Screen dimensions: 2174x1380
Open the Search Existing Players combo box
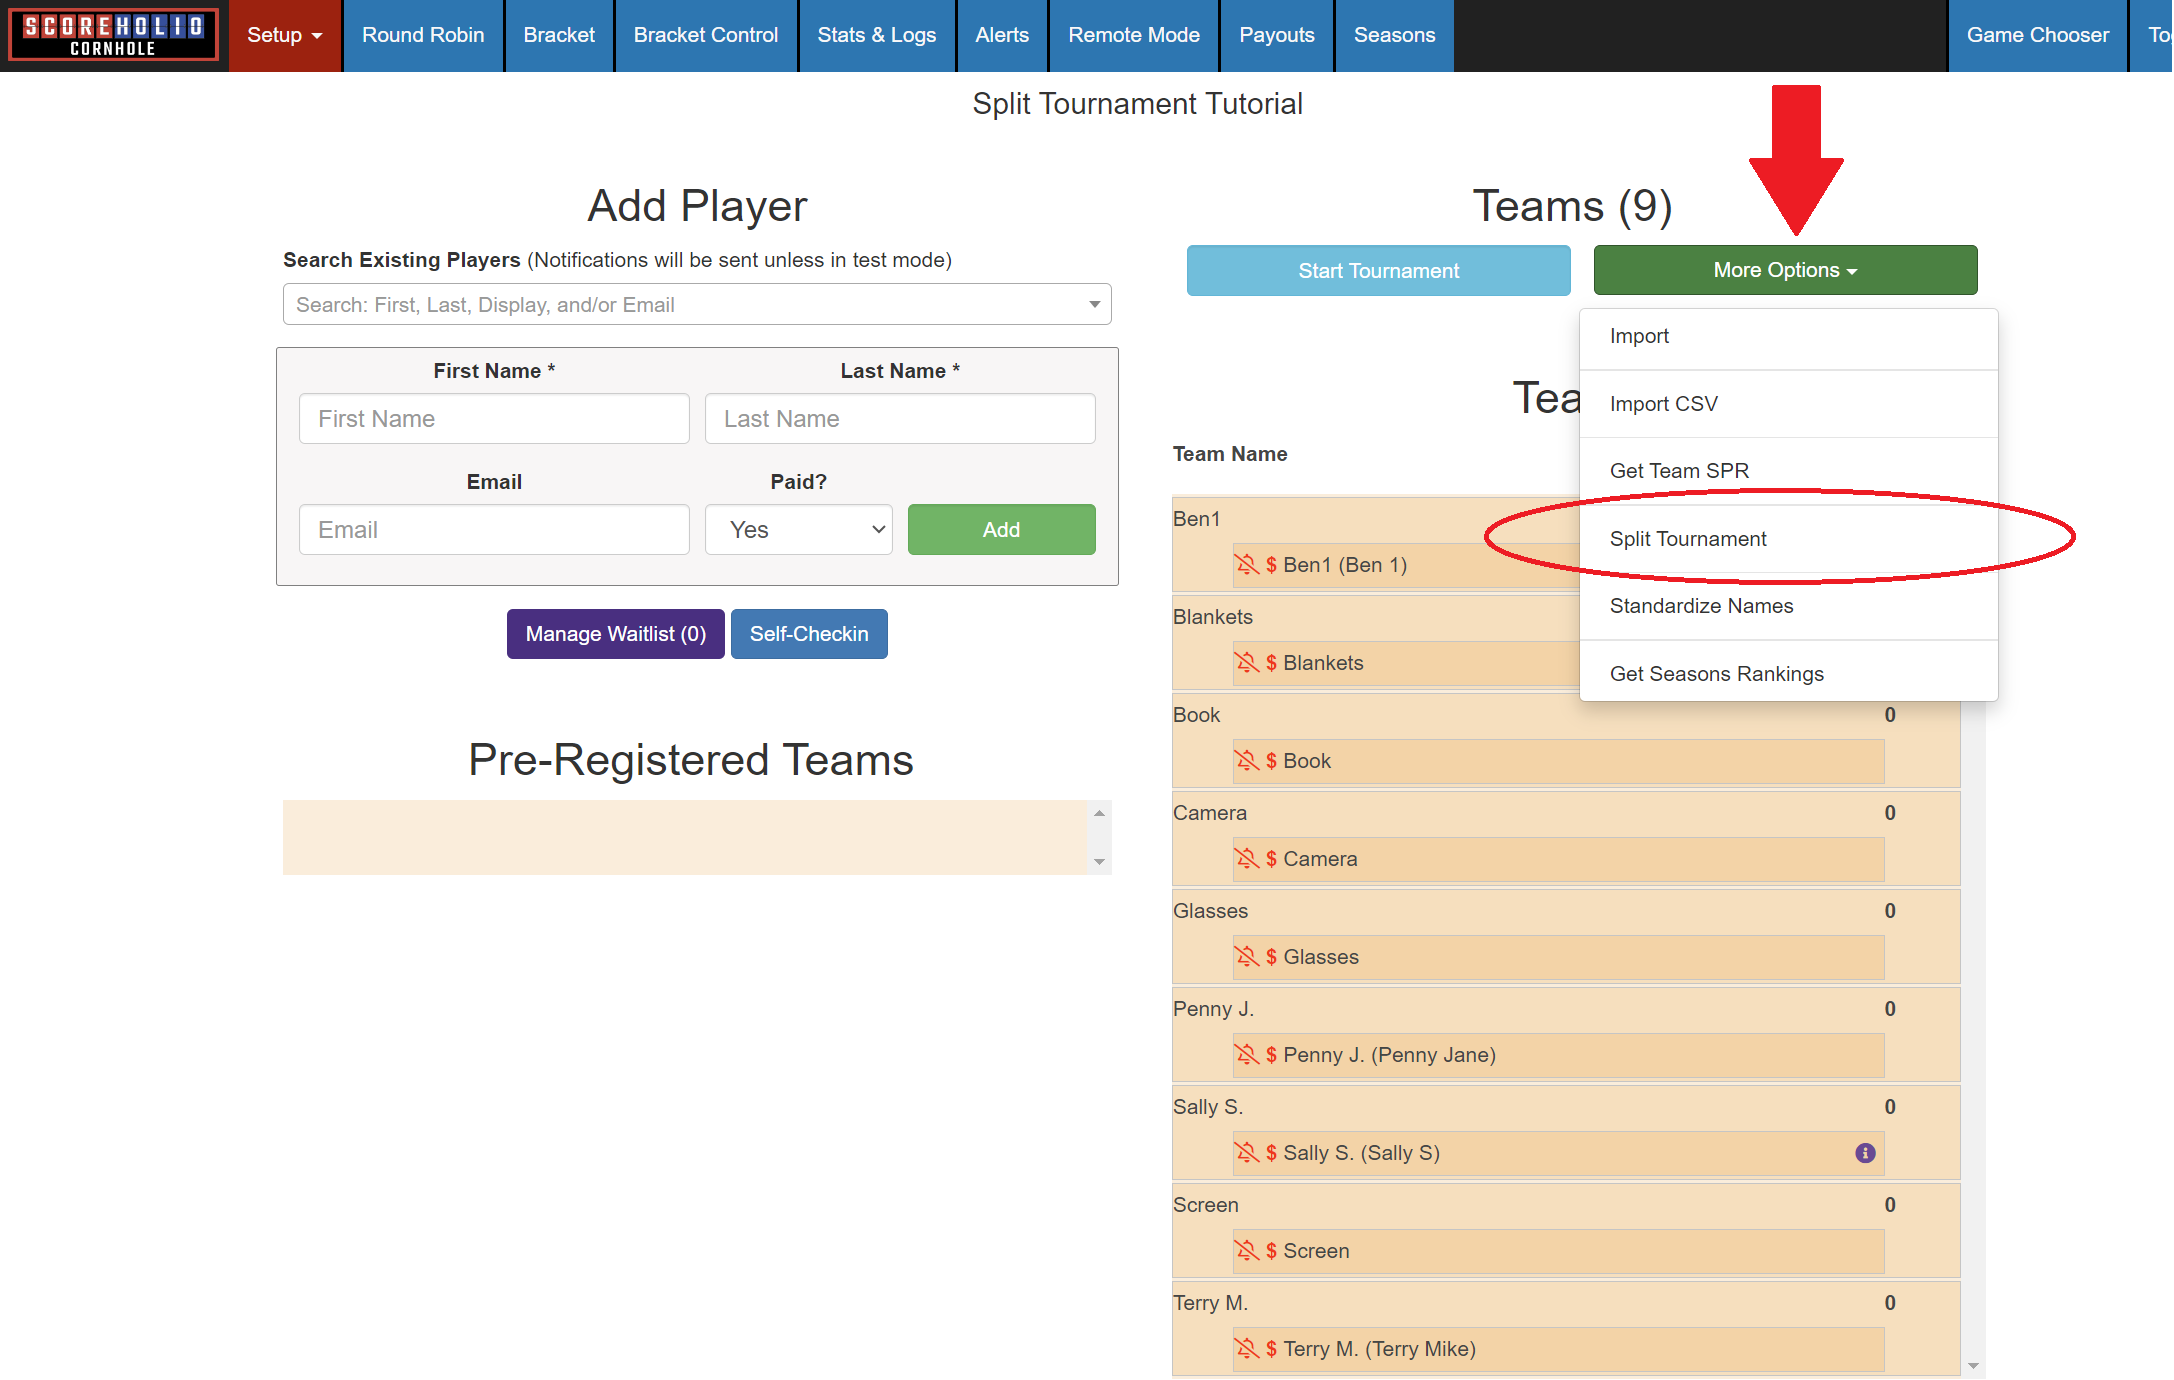[x=697, y=305]
